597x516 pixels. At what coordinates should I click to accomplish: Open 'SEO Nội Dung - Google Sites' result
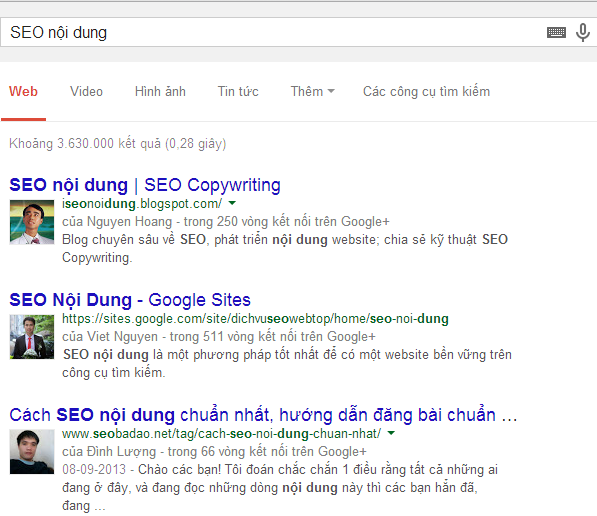point(130,300)
